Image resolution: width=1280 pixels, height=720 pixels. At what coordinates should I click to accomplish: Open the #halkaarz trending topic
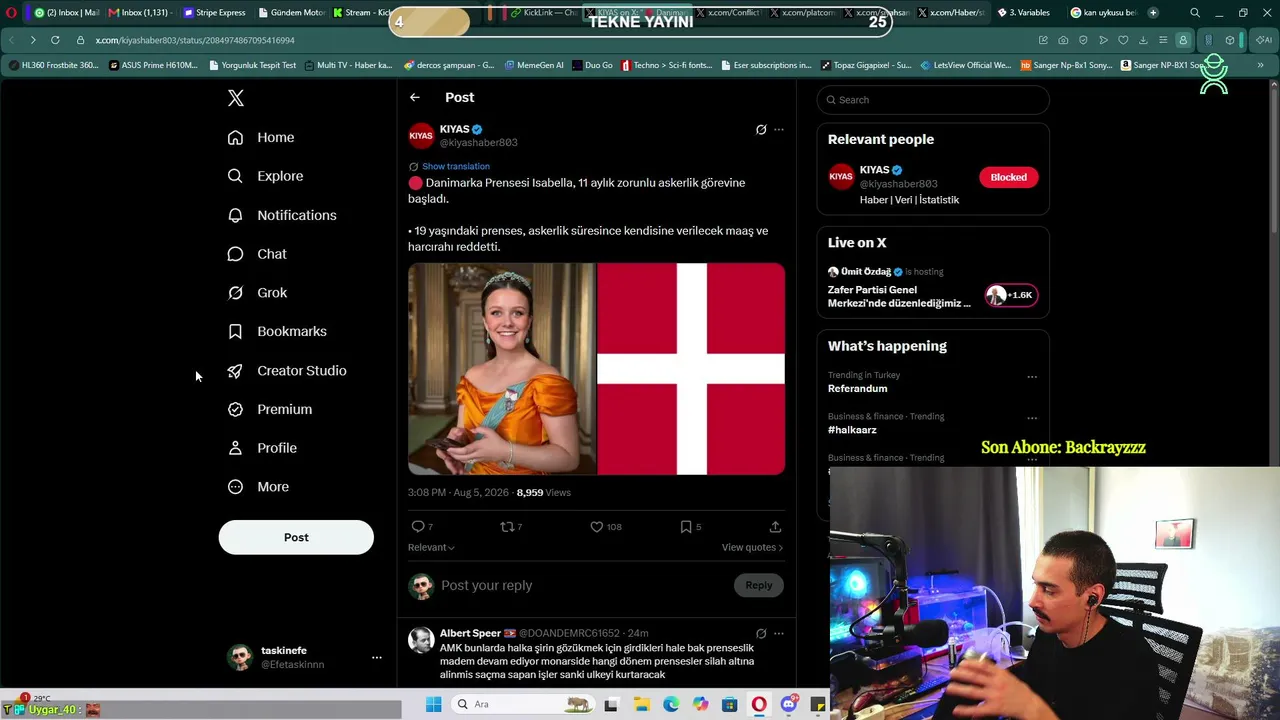point(852,430)
